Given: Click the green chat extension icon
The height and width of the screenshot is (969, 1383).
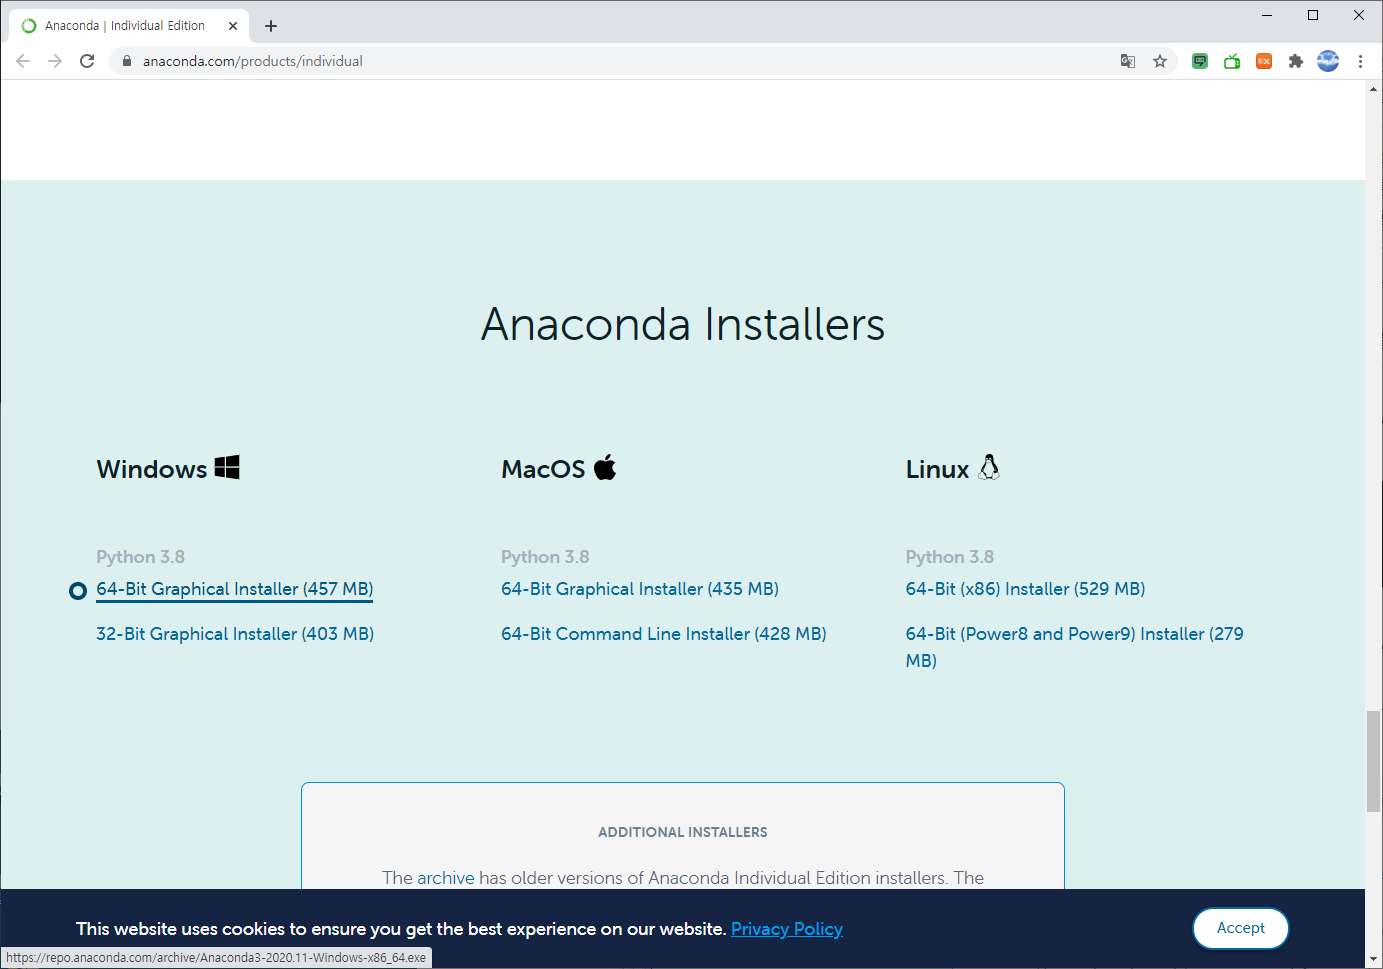Looking at the screenshot, I should coord(1200,61).
